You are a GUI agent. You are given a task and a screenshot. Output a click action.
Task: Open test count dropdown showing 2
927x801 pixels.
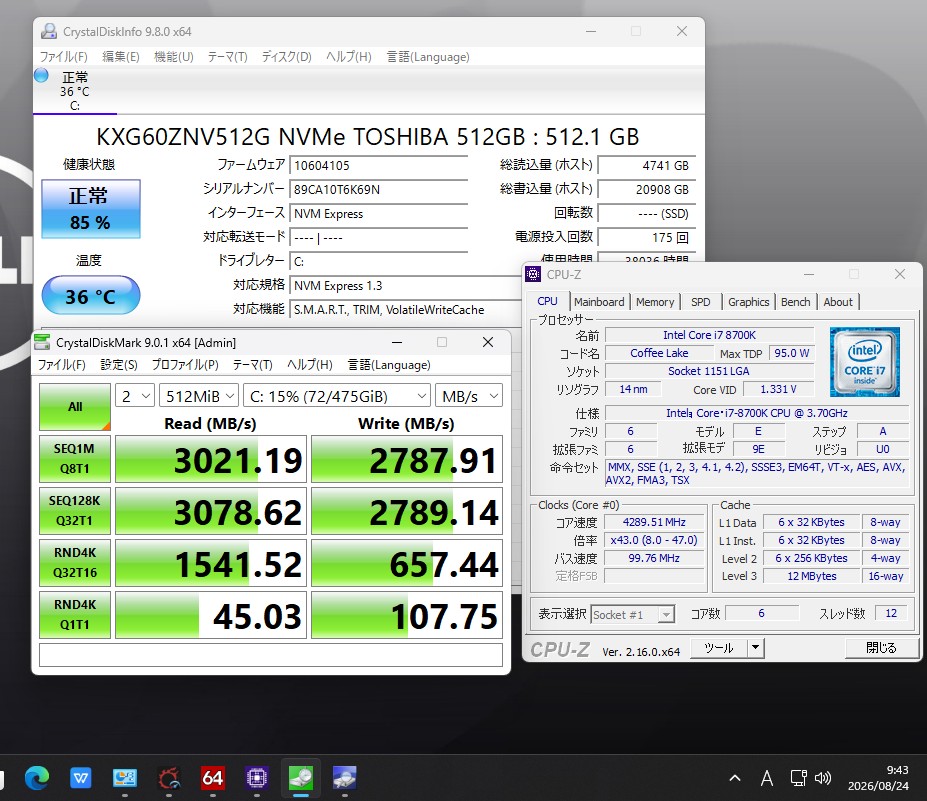pos(135,395)
